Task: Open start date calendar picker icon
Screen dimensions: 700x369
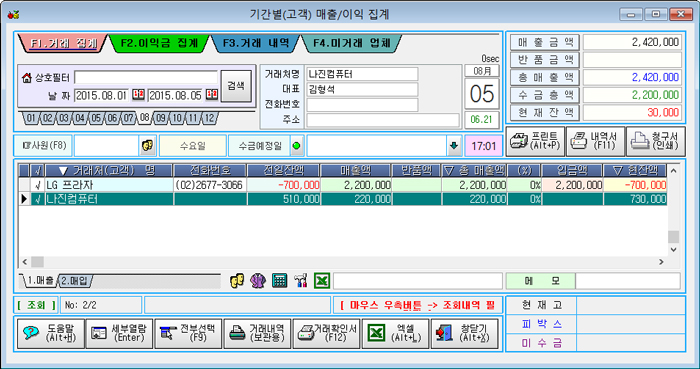Action: pos(138,95)
